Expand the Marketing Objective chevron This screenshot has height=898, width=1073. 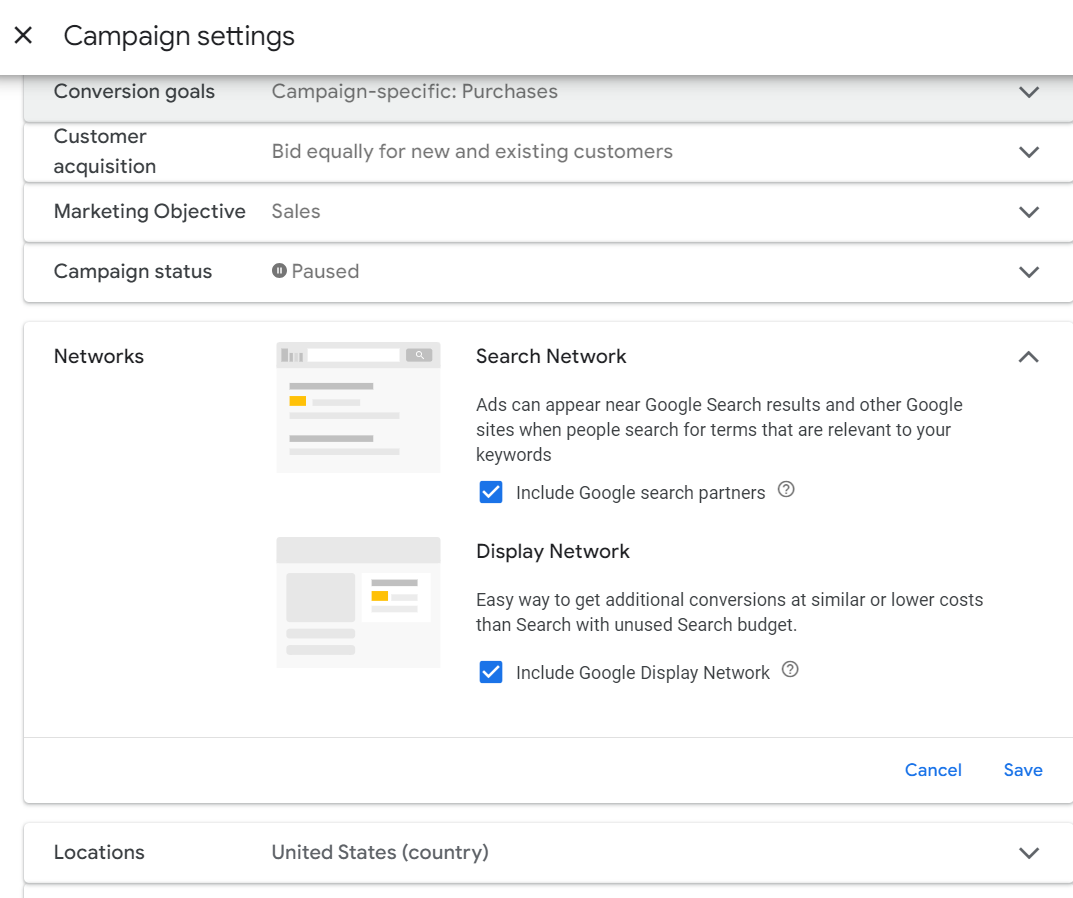coord(1029,212)
